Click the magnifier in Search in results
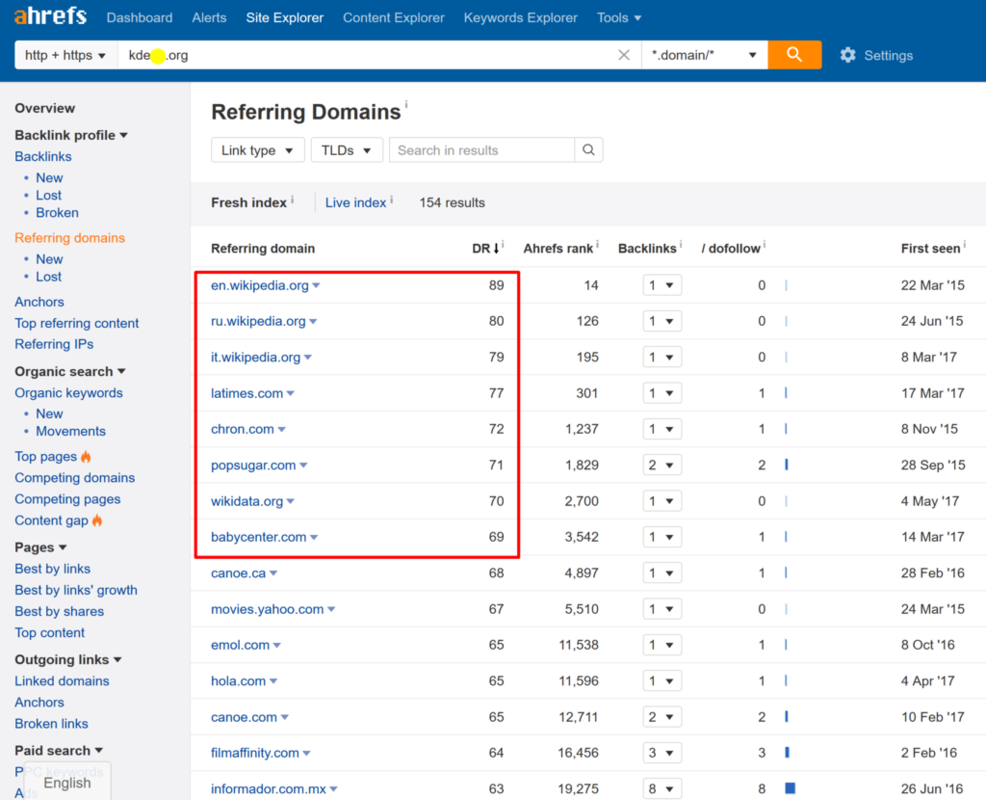This screenshot has height=800, width=986. [x=589, y=150]
